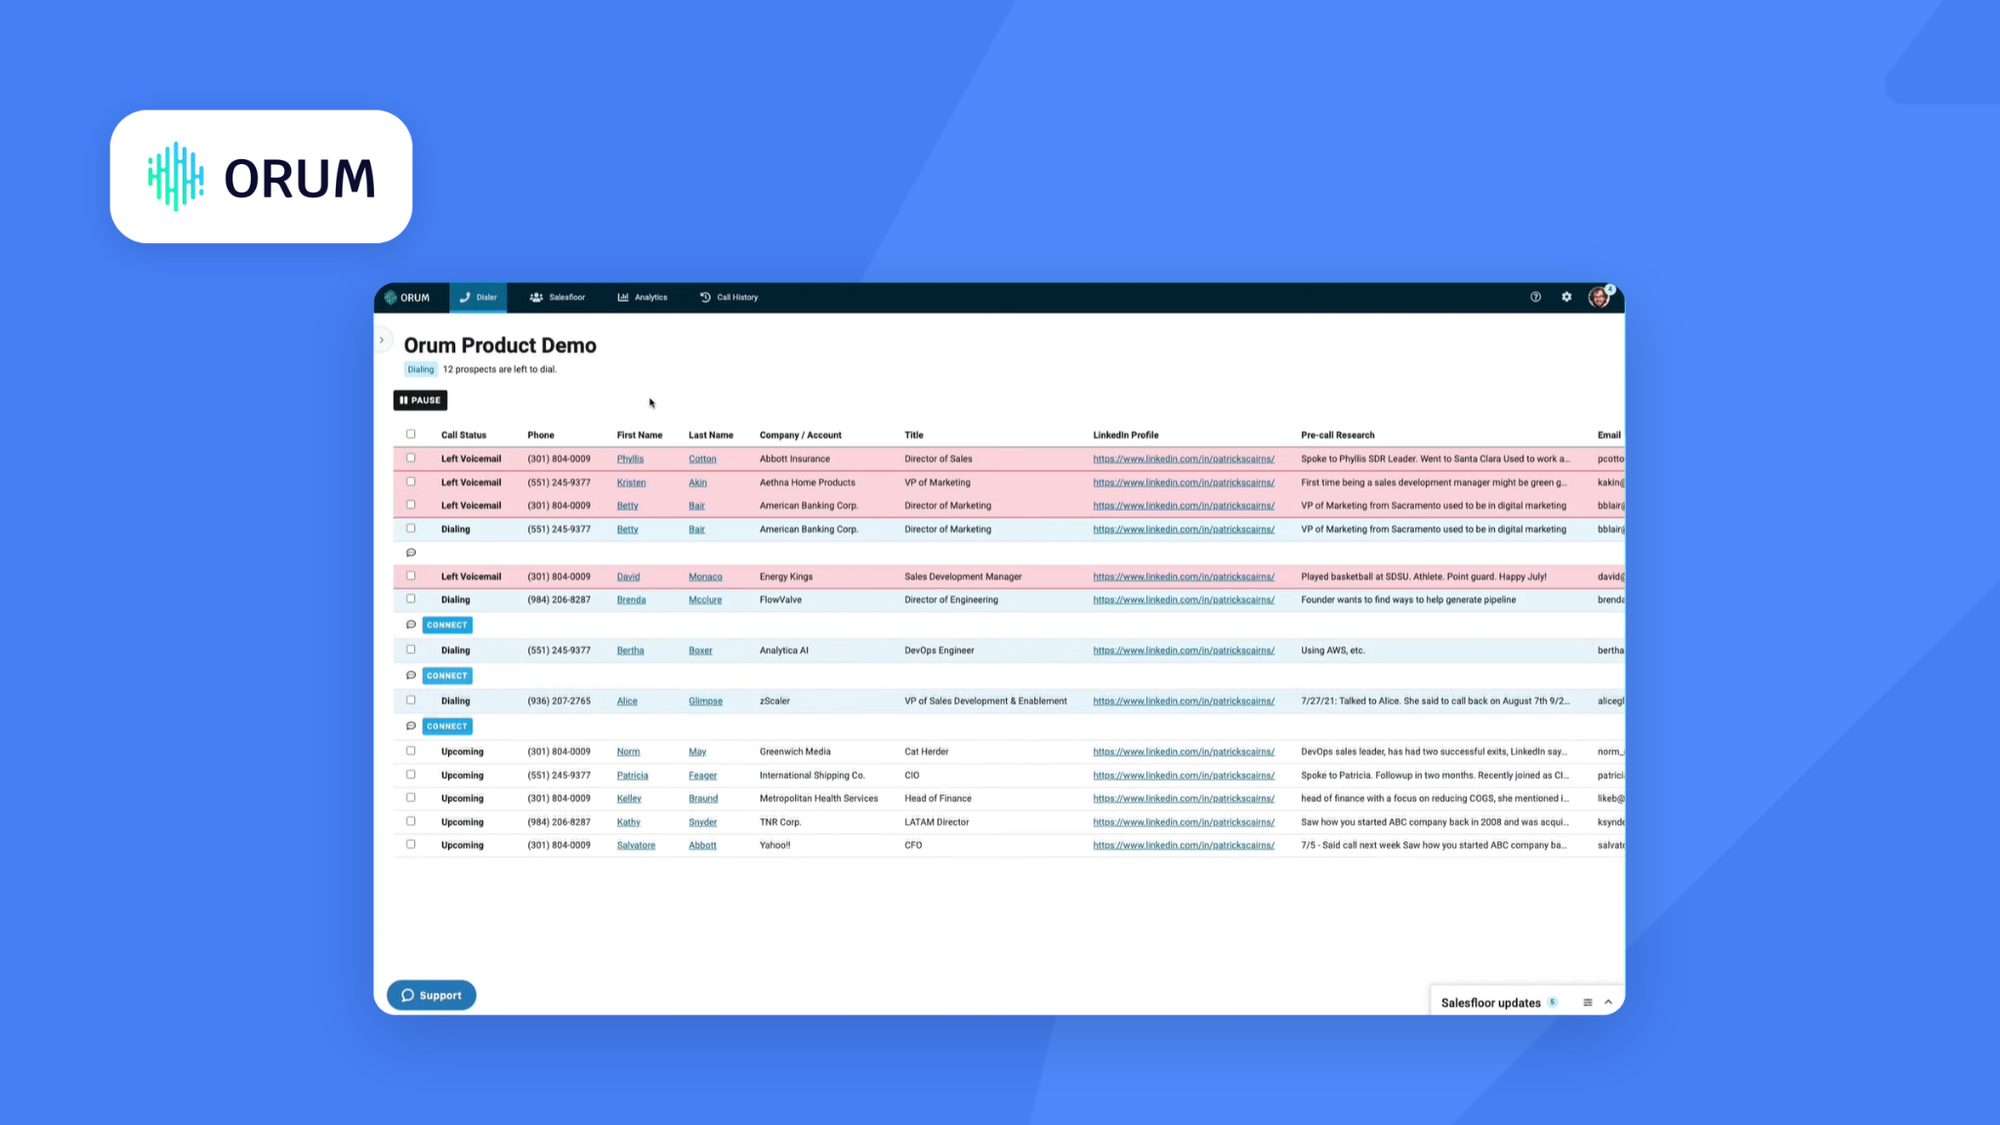This screenshot has width=2000, height=1125.
Task: Check the box for Phyllis Cotton's row
Action: click(411, 458)
